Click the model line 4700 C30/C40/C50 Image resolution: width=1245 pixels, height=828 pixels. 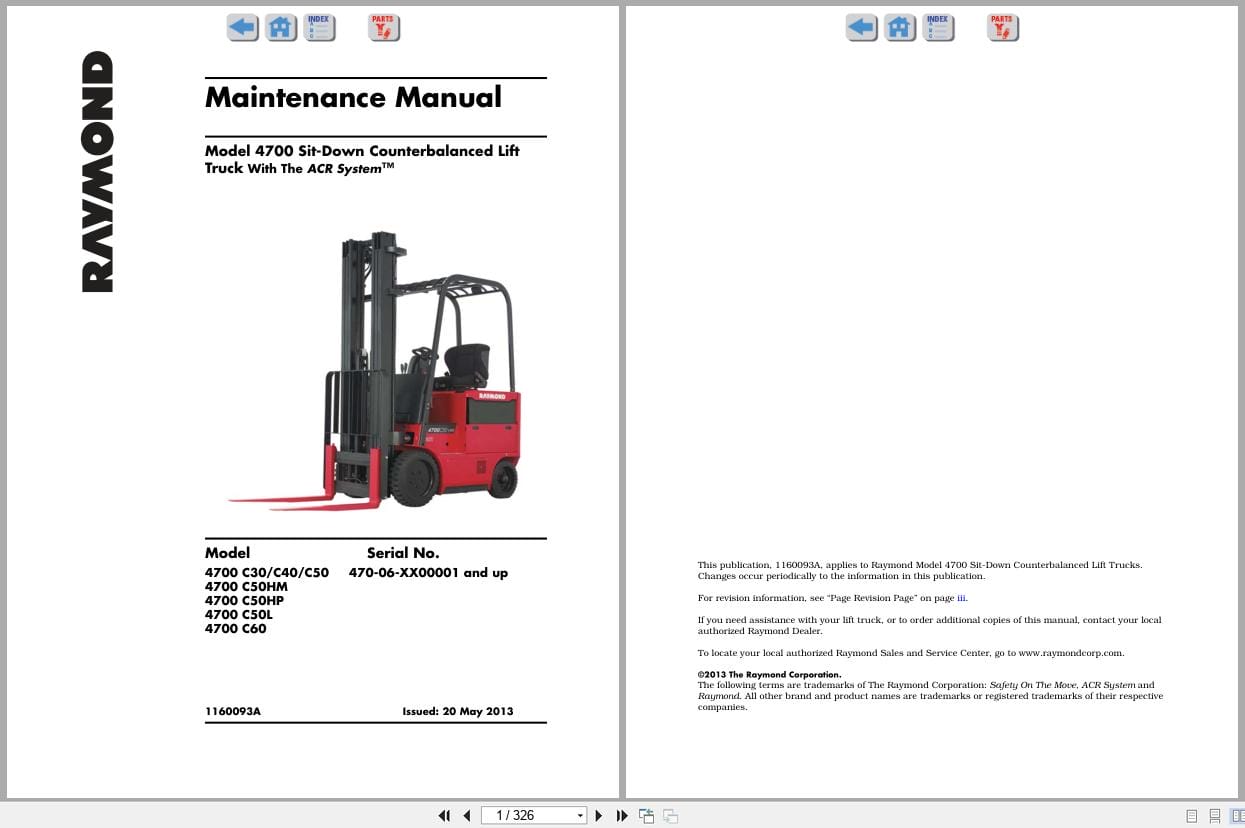click(267, 573)
